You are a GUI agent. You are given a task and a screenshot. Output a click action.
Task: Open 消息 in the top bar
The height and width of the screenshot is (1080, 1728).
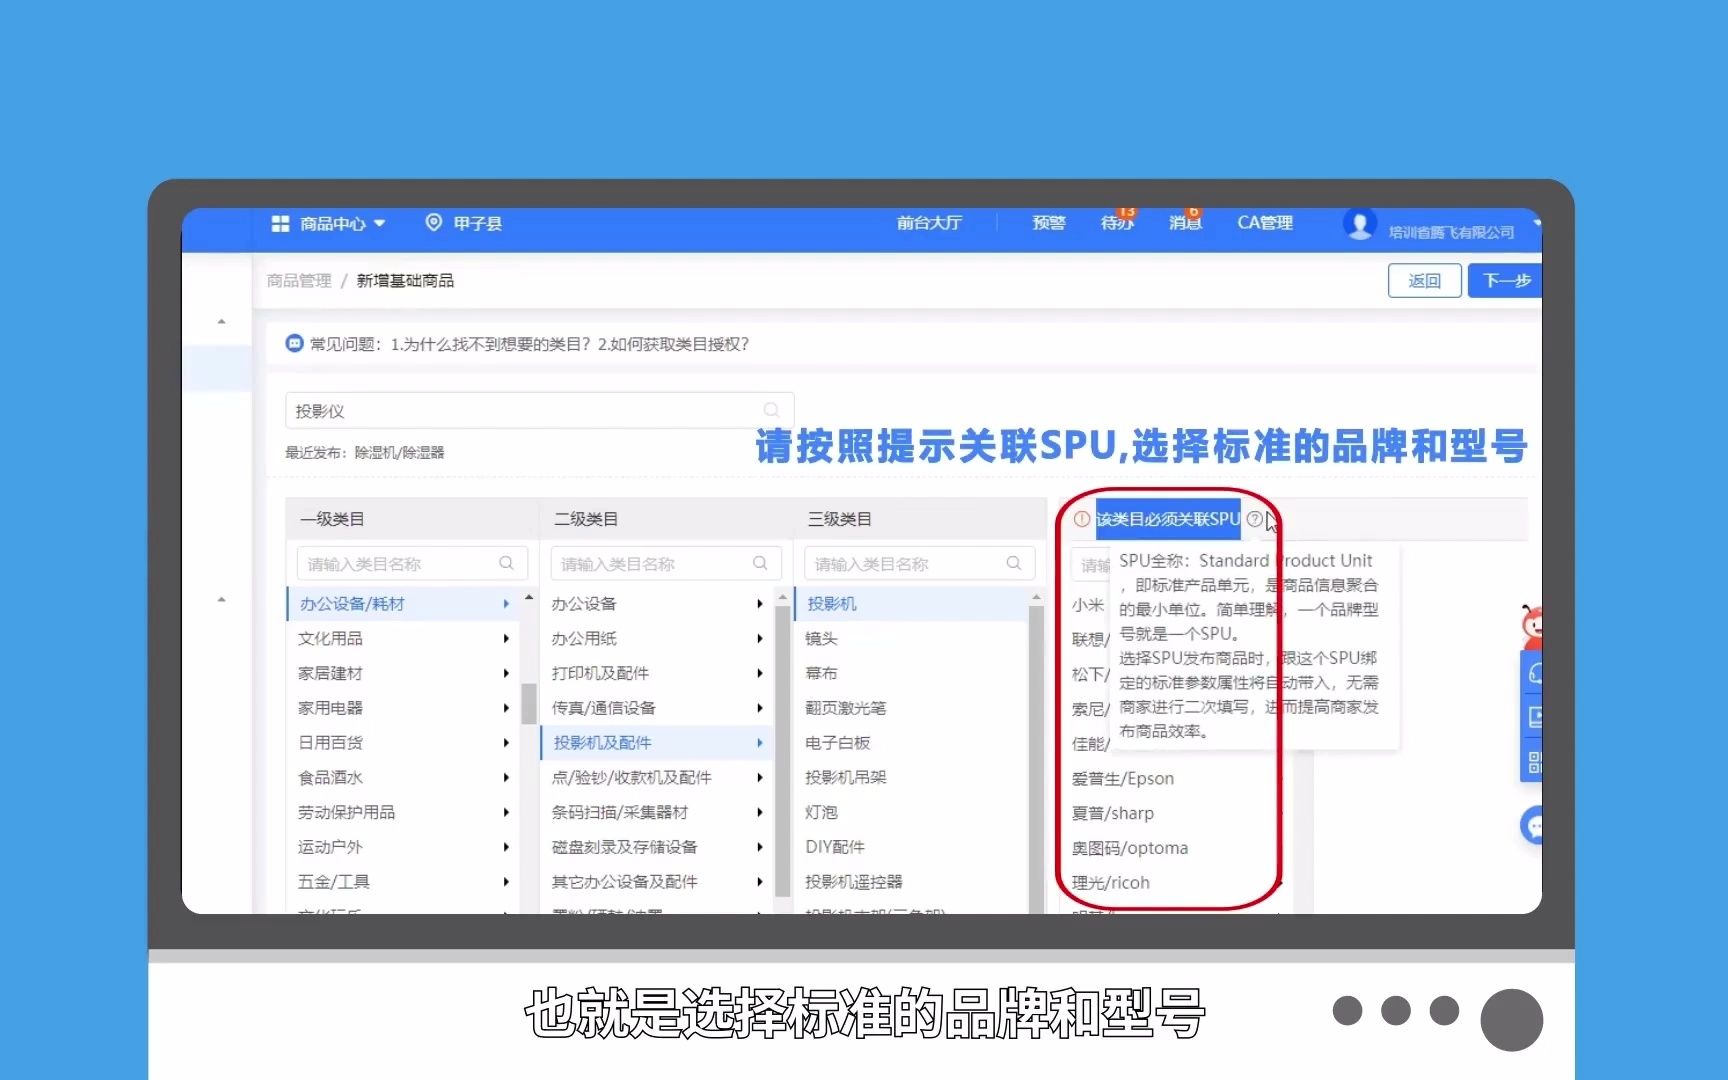pyautogui.click(x=1185, y=223)
